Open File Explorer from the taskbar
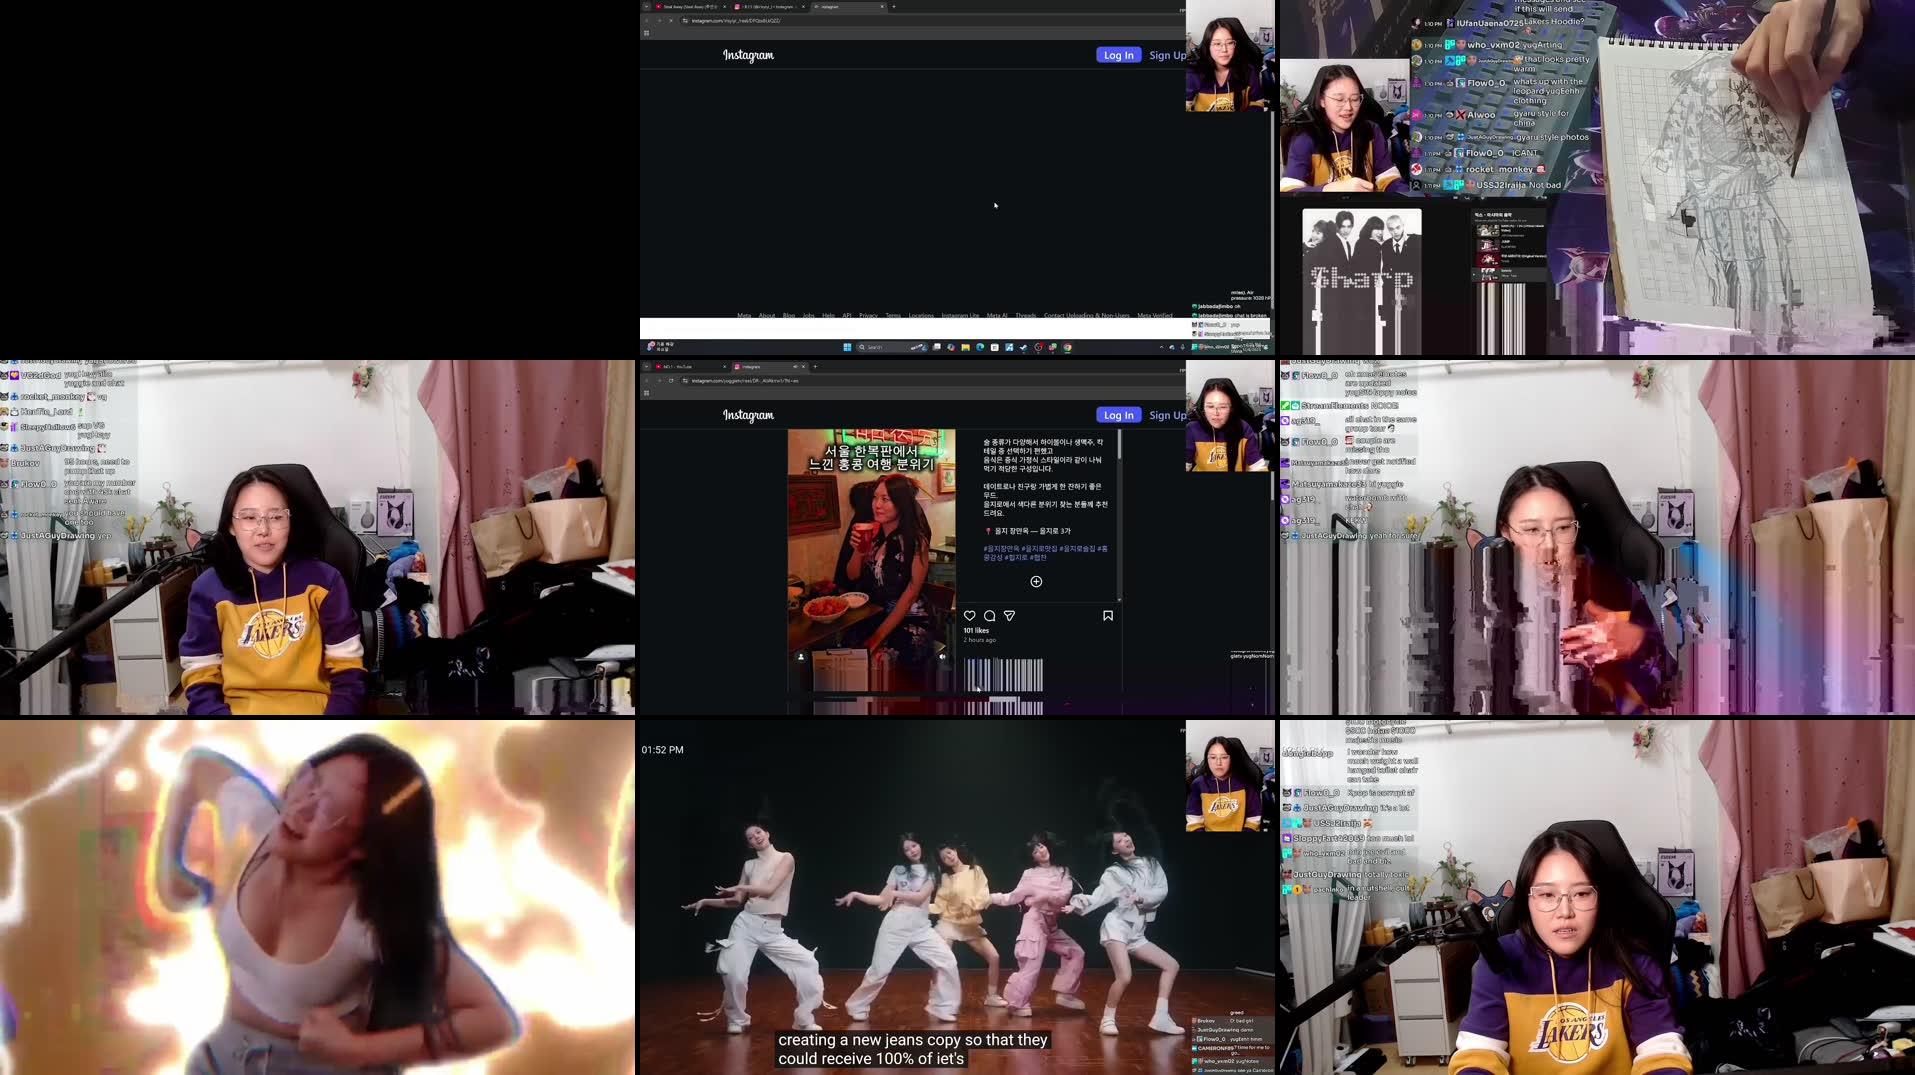Screen dimensions: 1915x1075 coord(965,347)
